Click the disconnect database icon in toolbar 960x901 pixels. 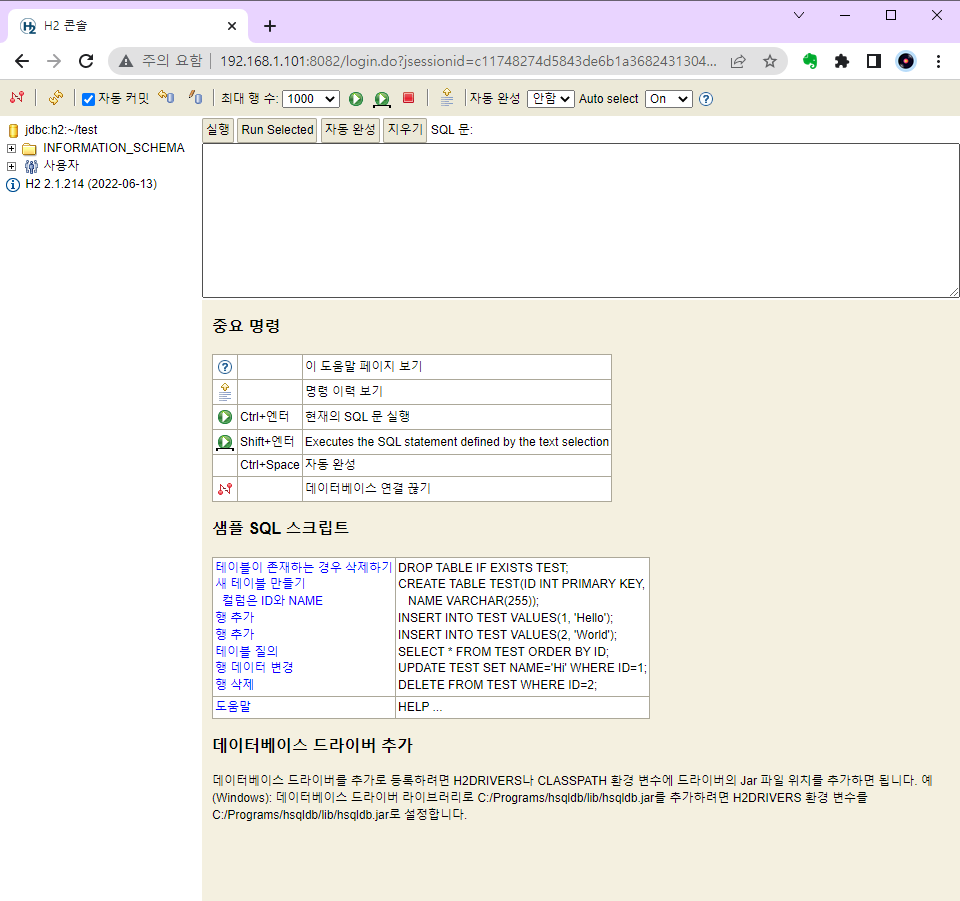pyautogui.click(x=17, y=97)
